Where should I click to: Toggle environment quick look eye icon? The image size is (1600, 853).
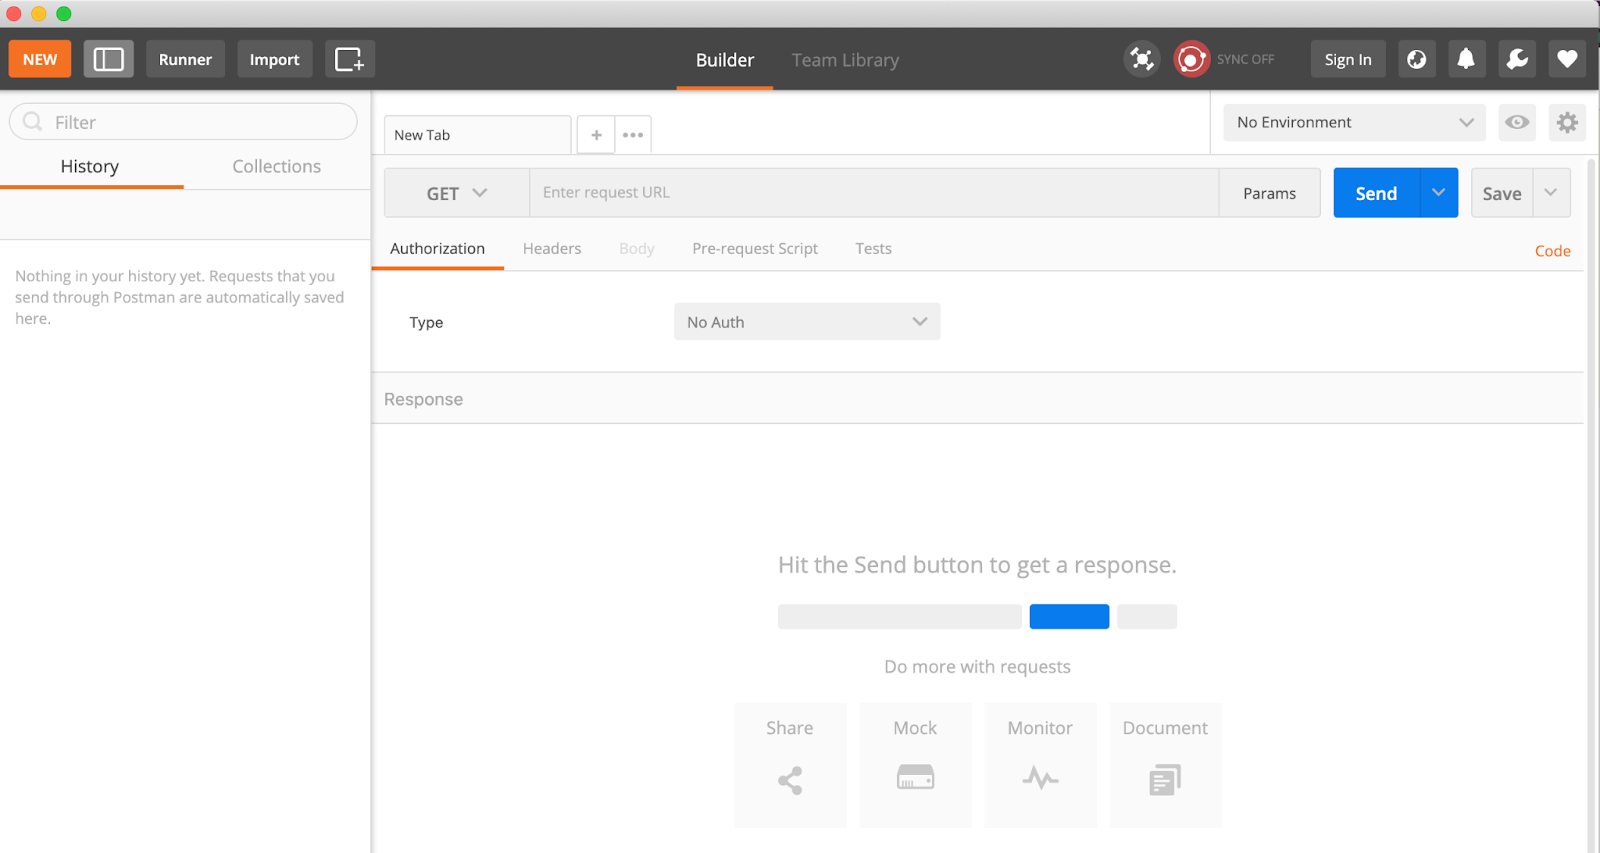pyautogui.click(x=1517, y=122)
